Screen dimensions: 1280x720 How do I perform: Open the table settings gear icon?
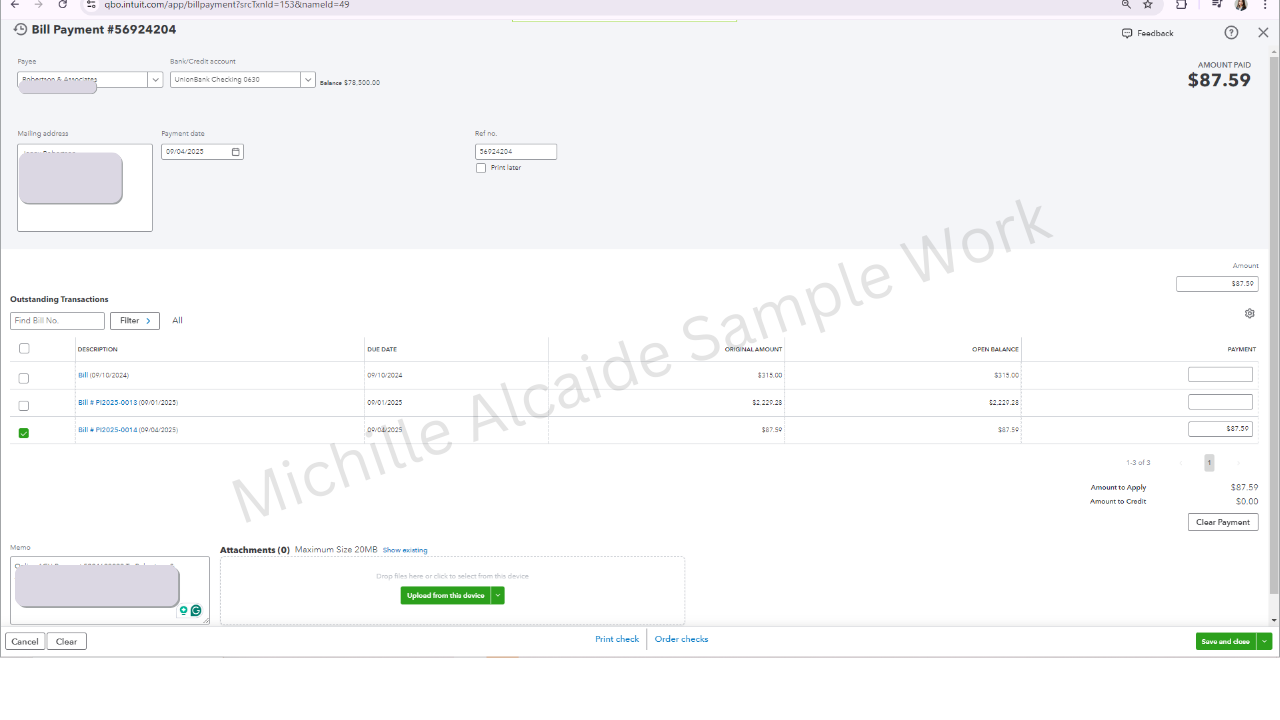[x=1250, y=313]
